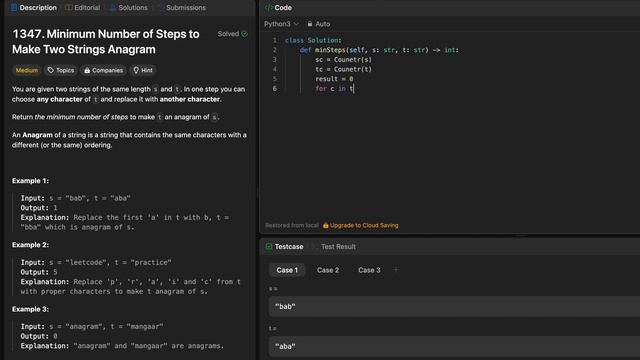This screenshot has height=360, width=640.
Task: Click the green Solved checkmark icon
Action: [x=244, y=34]
